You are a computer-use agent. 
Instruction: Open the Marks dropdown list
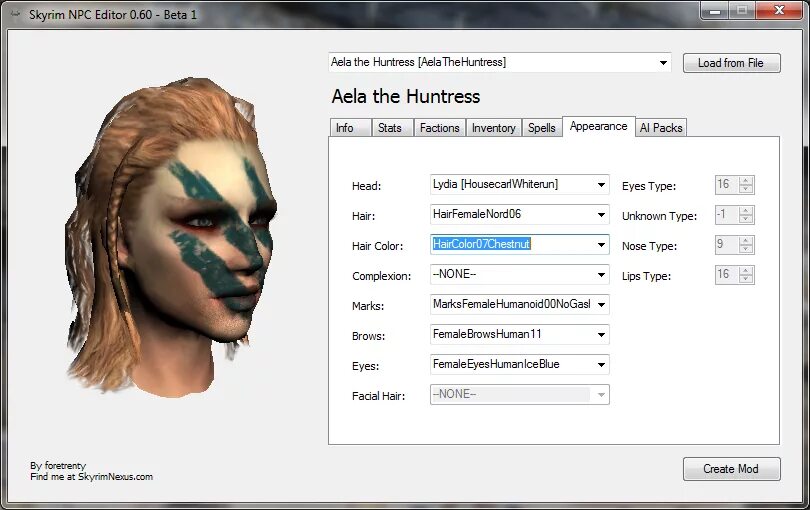tap(601, 305)
